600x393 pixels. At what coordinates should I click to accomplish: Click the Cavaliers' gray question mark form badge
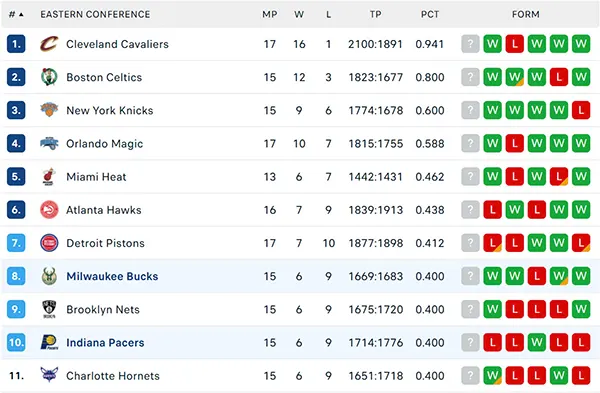click(470, 44)
